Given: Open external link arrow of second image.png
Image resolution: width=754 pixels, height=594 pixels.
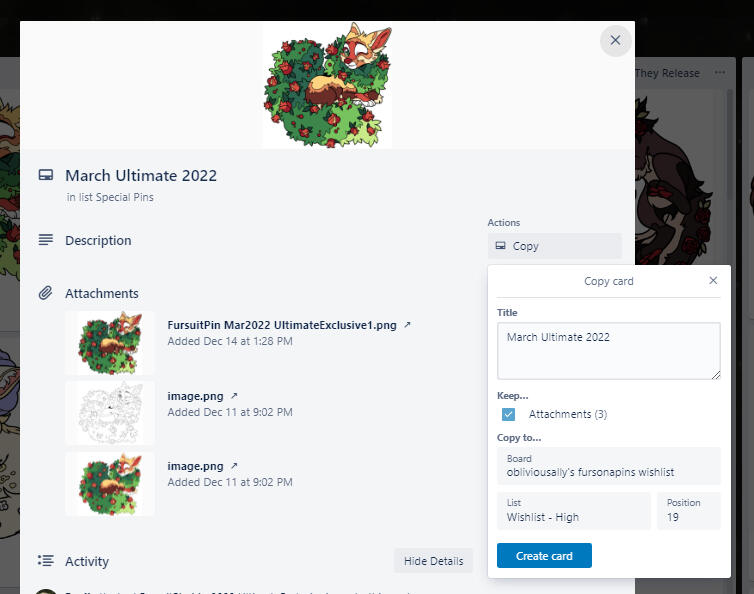Looking at the screenshot, I should [234, 396].
